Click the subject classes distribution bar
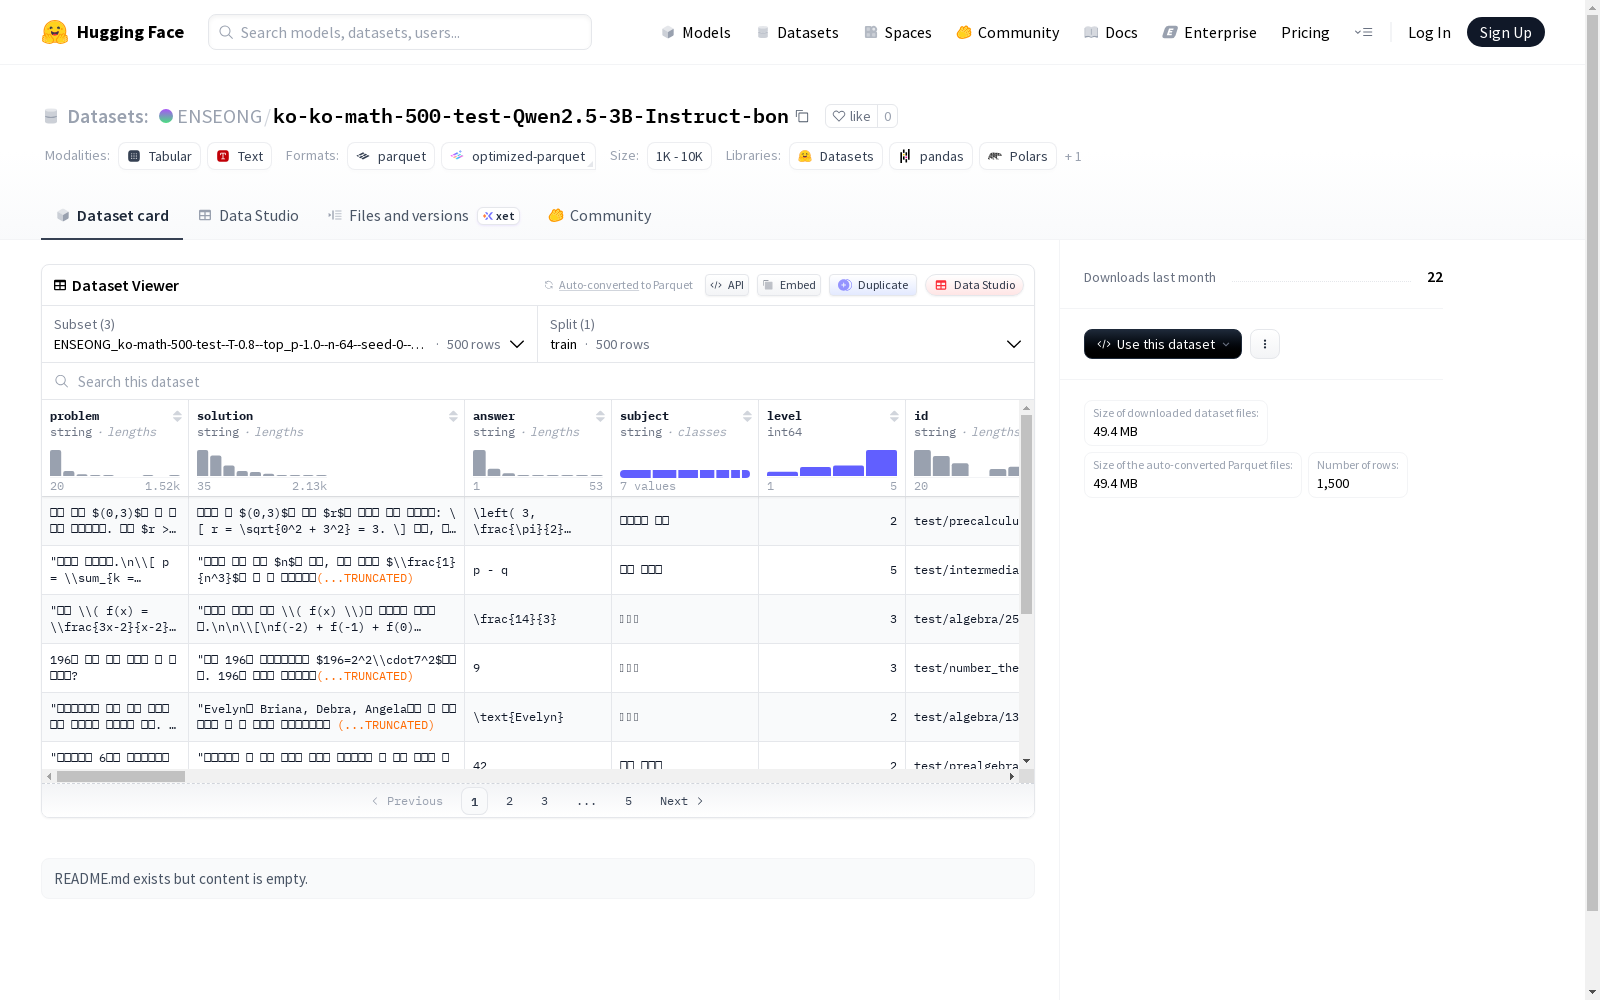 [685, 474]
